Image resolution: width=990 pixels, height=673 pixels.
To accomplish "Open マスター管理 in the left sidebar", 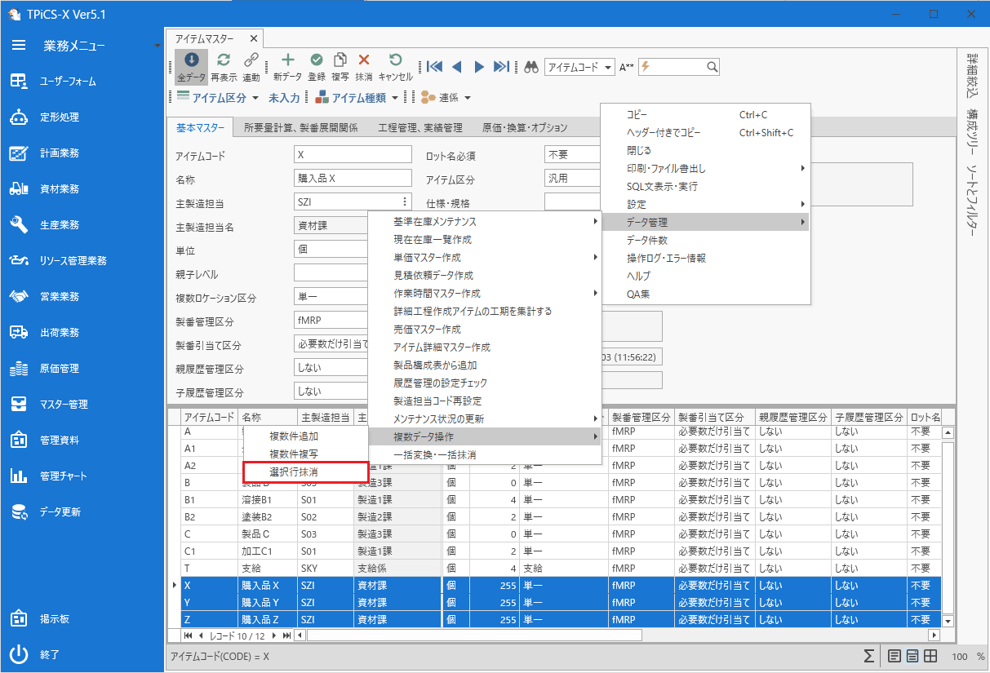I will (63, 405).
